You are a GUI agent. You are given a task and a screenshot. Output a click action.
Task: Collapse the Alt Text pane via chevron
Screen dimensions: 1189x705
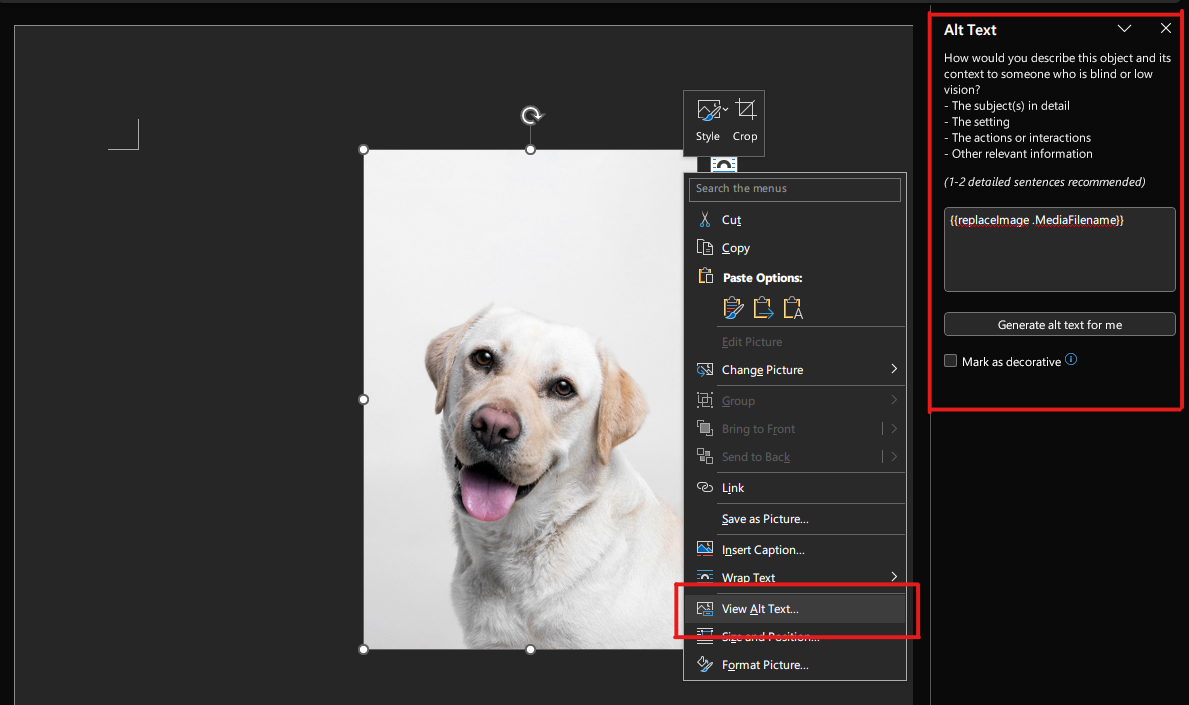pos(1124,29)
